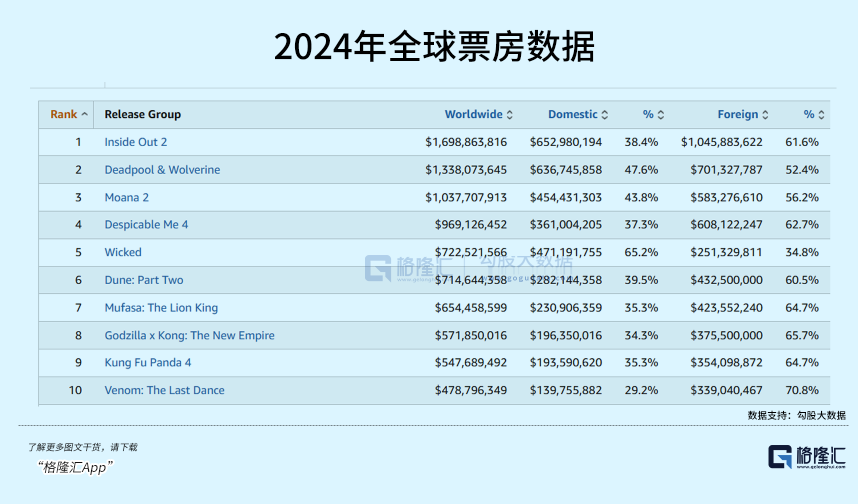Open the Moana 2 movie link

[127, 197]
